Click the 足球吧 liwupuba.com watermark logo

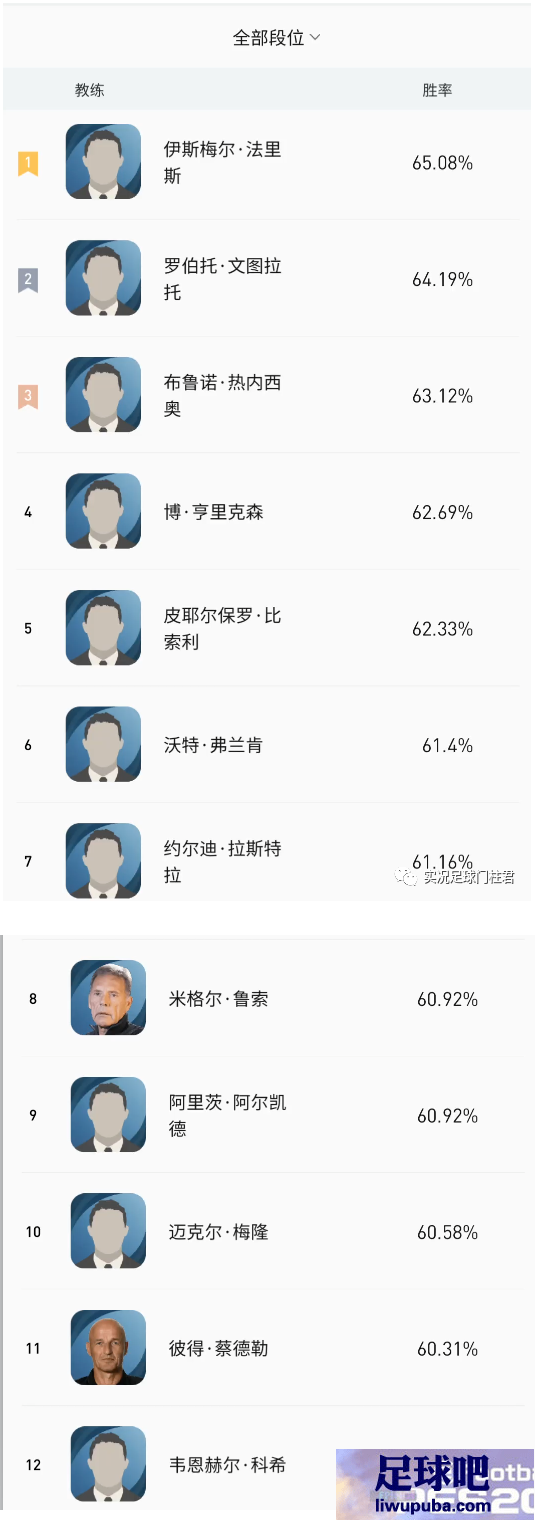pos(435,1485)
